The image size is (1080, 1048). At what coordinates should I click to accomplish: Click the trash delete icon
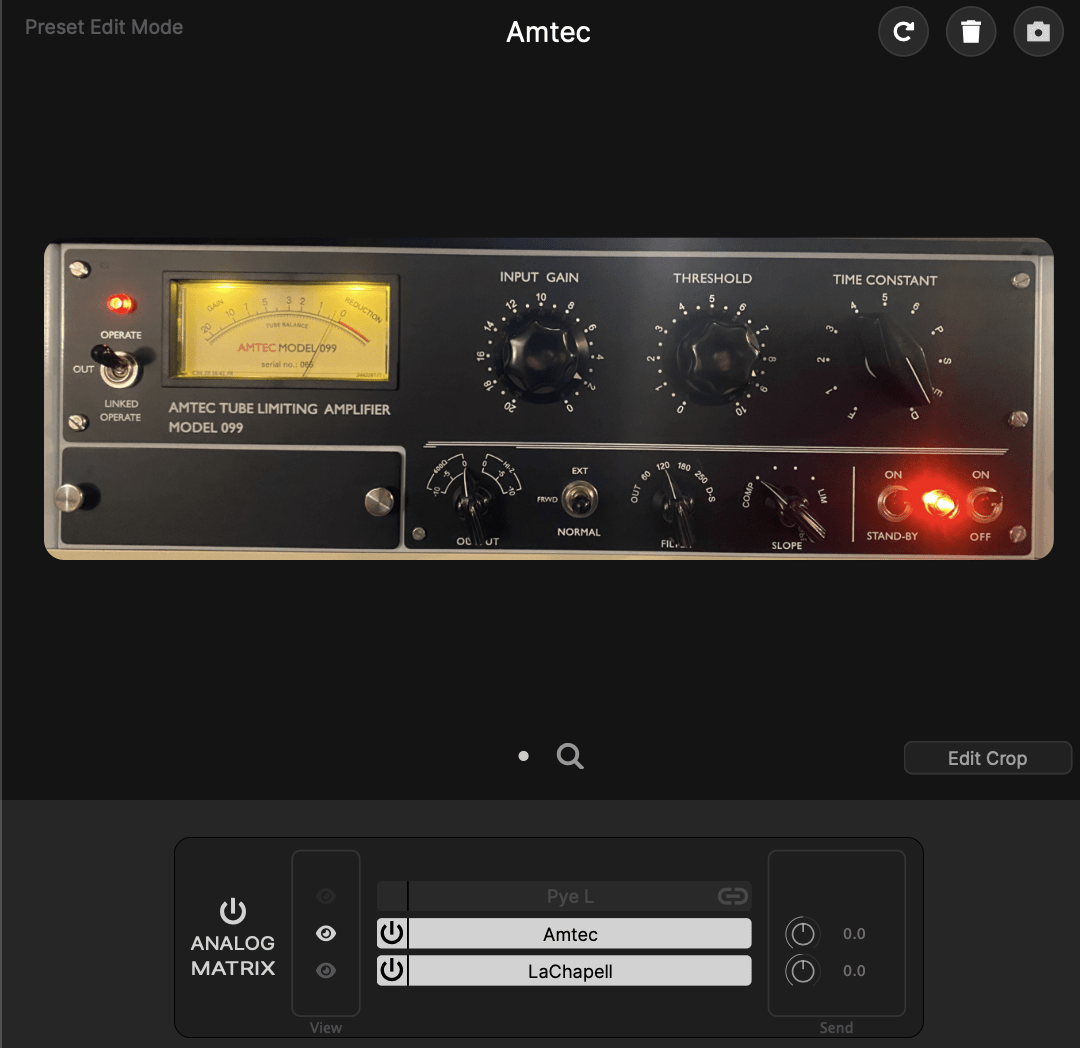point(970,32)
